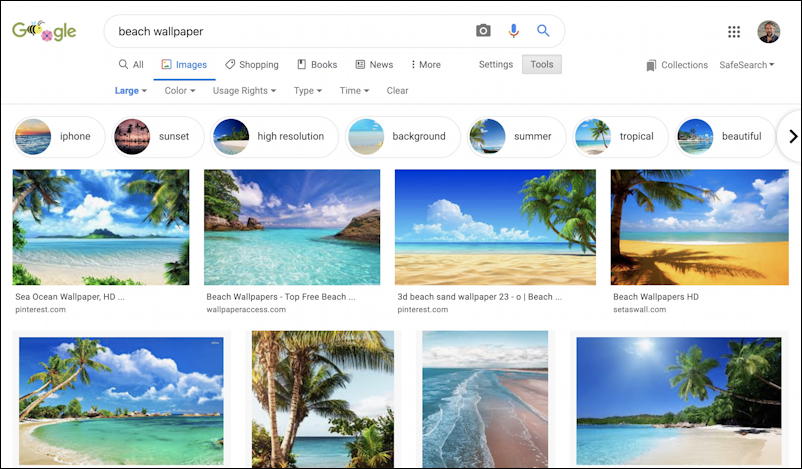Show more suggestion chips with right arrow

click(x=792, y=137)
